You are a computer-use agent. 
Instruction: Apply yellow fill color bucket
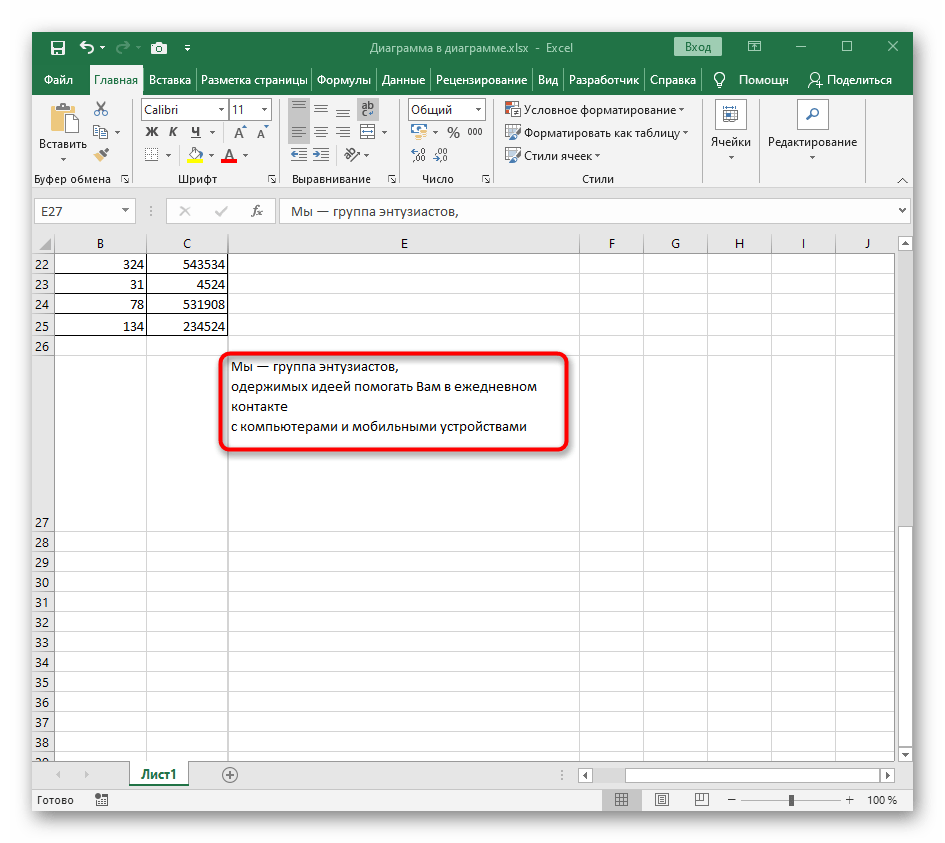click(x=195, y=155)
